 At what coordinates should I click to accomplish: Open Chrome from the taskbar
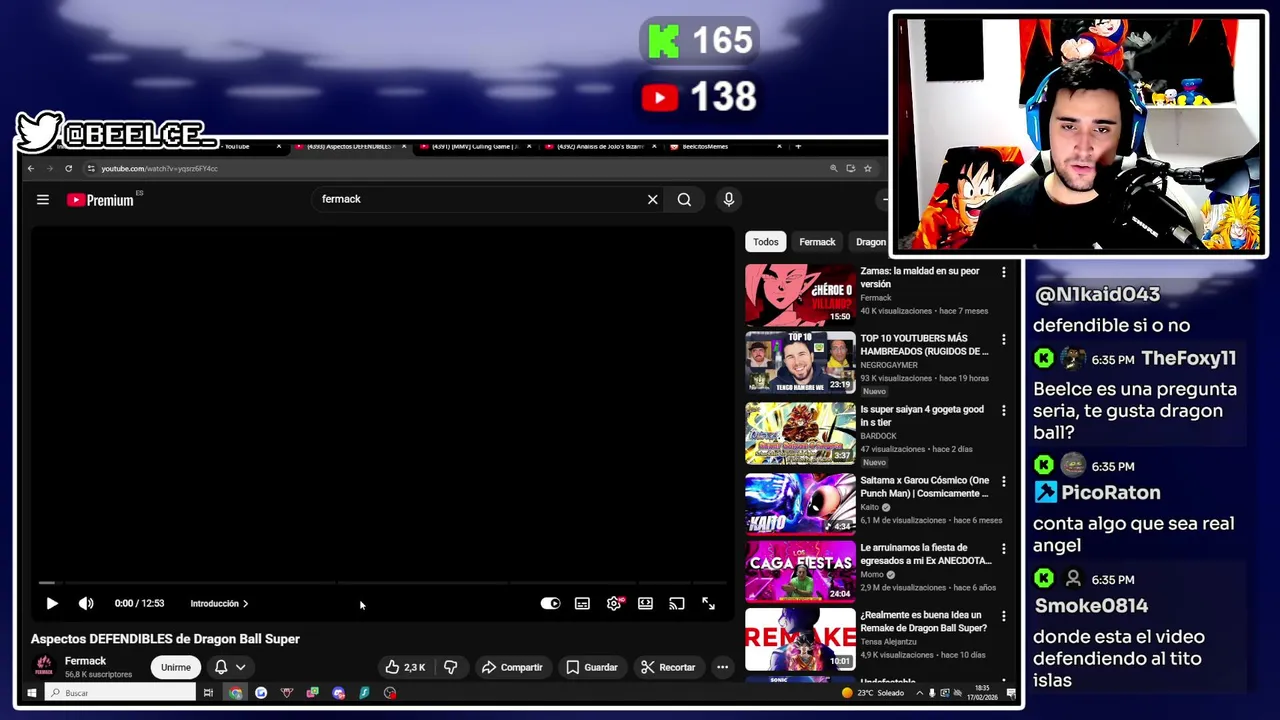[x=235, y=693]
